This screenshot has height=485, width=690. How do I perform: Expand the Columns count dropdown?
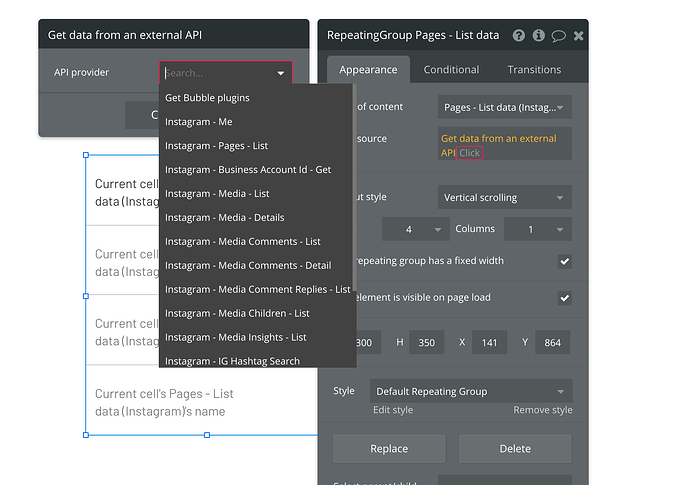pos(536,230)
